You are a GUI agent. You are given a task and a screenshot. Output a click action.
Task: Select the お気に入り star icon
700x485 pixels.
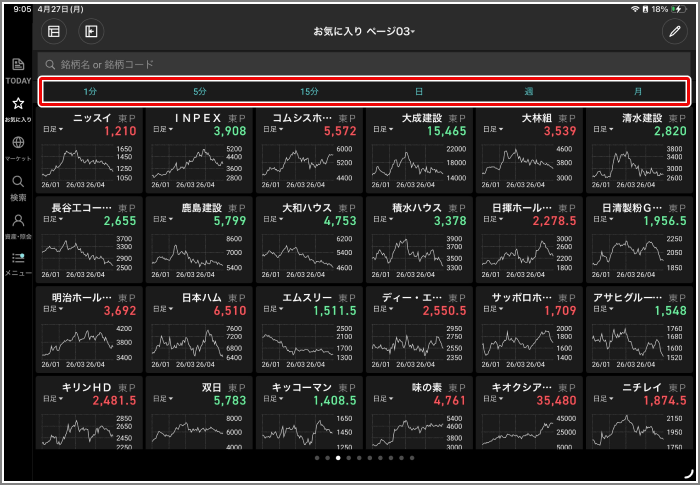(18, 108)
